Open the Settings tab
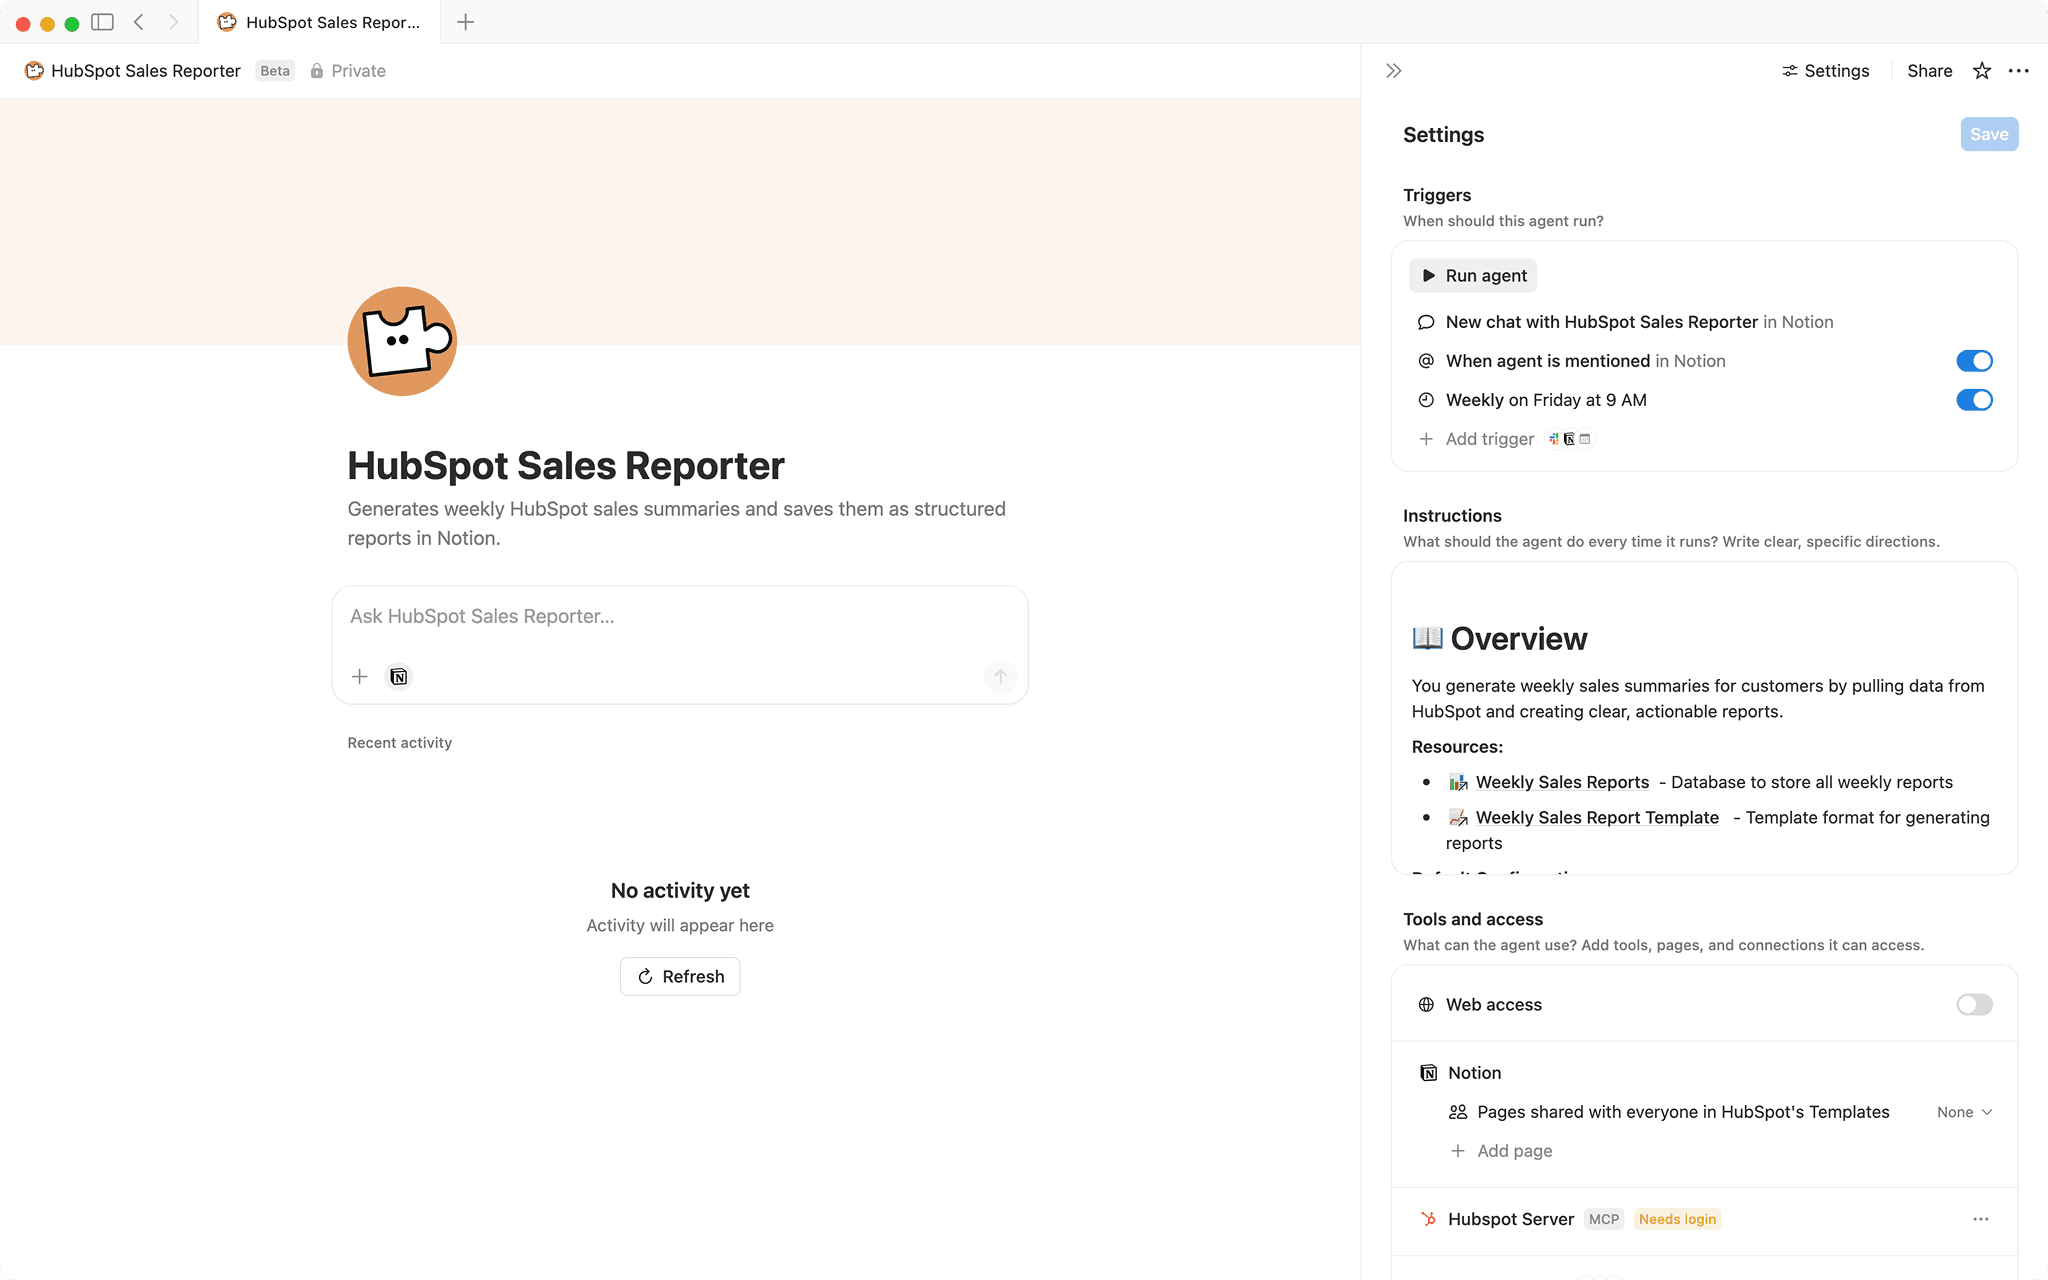The width and height of the screenshot is (2048, 1280). point(1825,70)
